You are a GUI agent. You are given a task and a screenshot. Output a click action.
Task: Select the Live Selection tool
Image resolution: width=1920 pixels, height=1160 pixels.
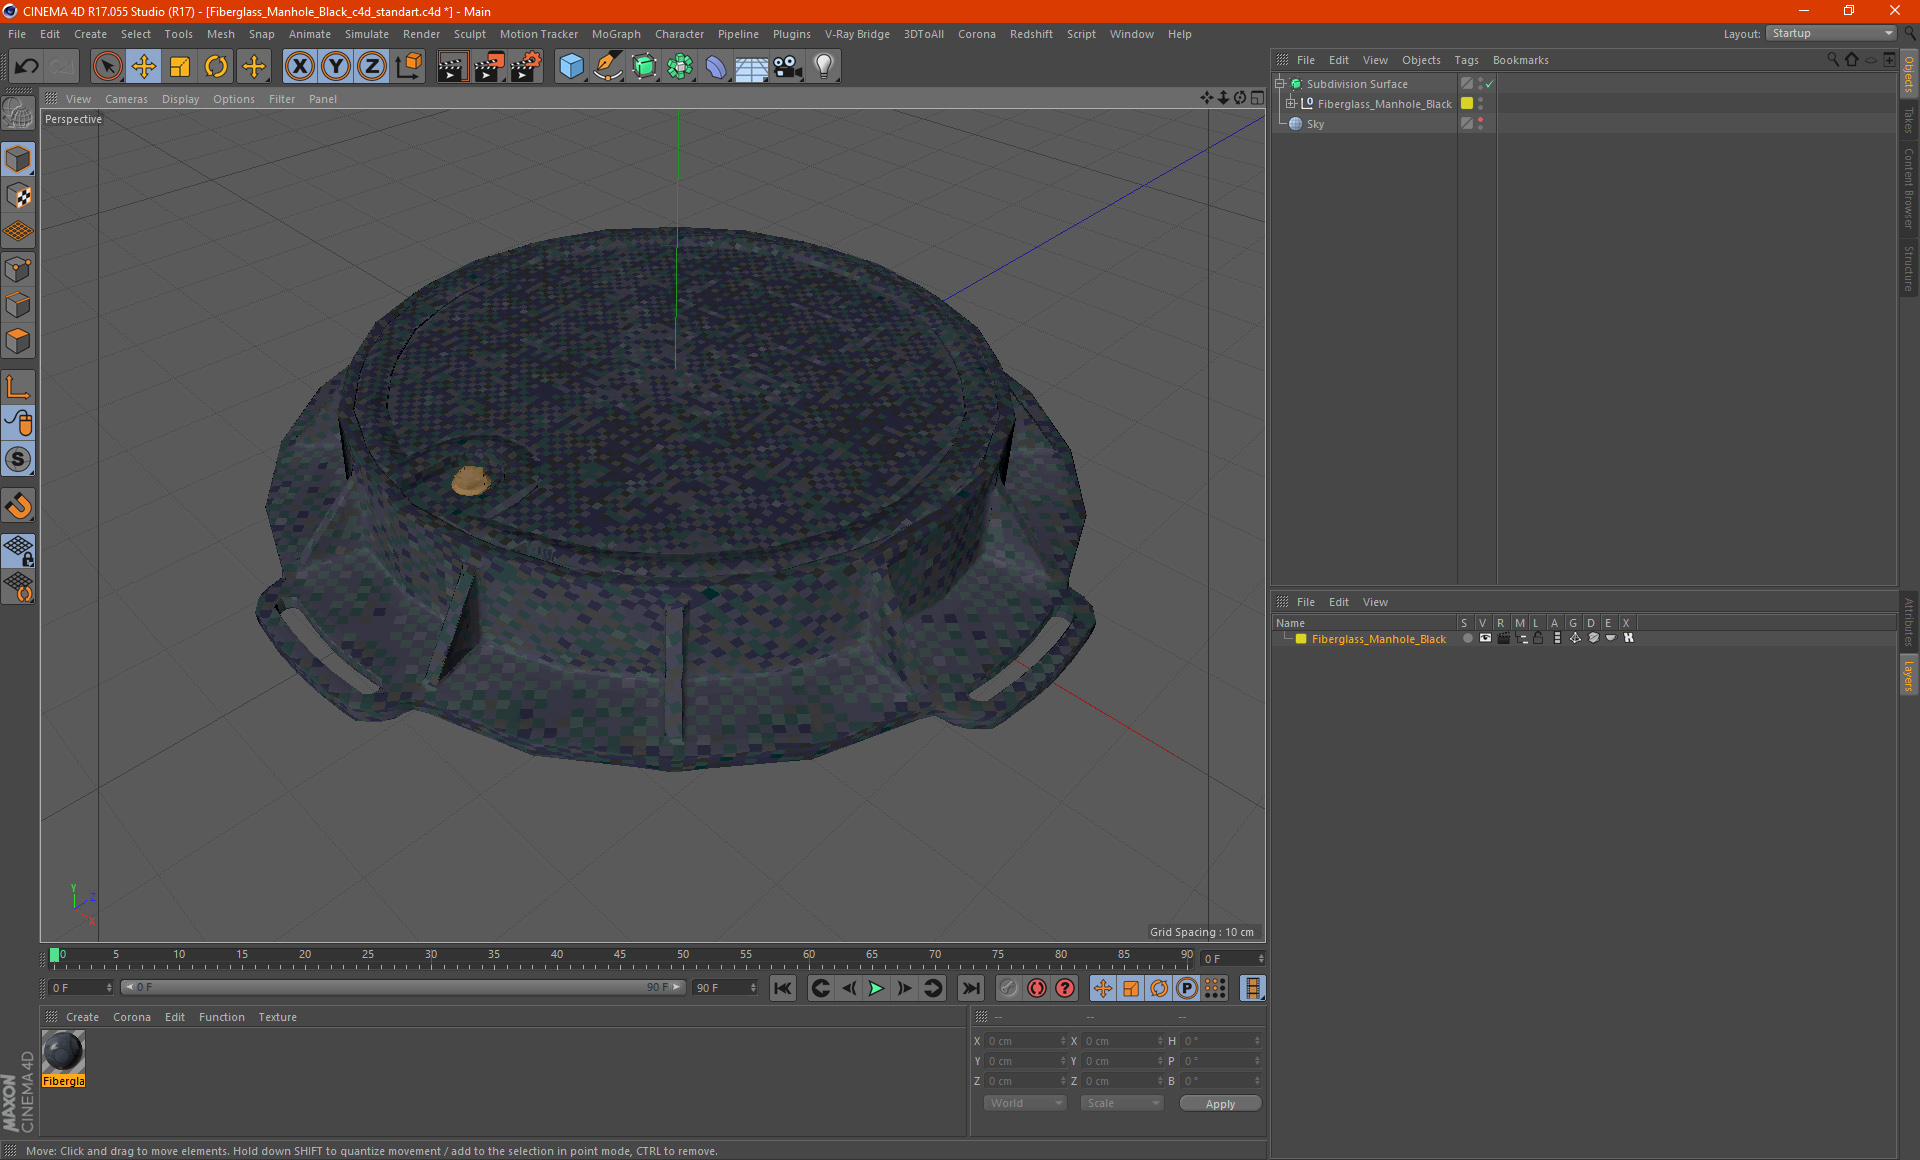point(107,66)
